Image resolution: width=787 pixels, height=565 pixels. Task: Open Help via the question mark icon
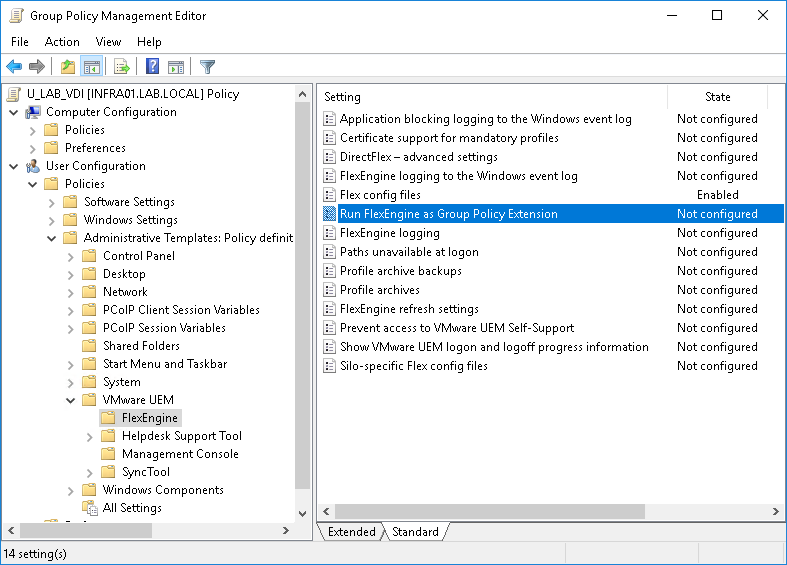coord(152,67)
